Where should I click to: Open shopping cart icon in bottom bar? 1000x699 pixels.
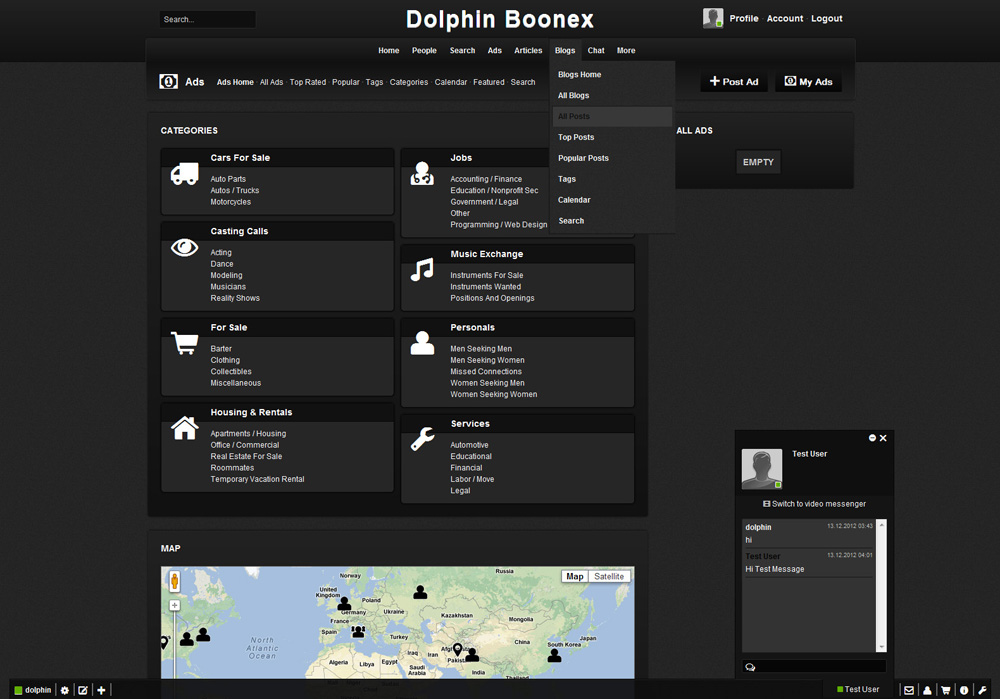click(946, 690)
